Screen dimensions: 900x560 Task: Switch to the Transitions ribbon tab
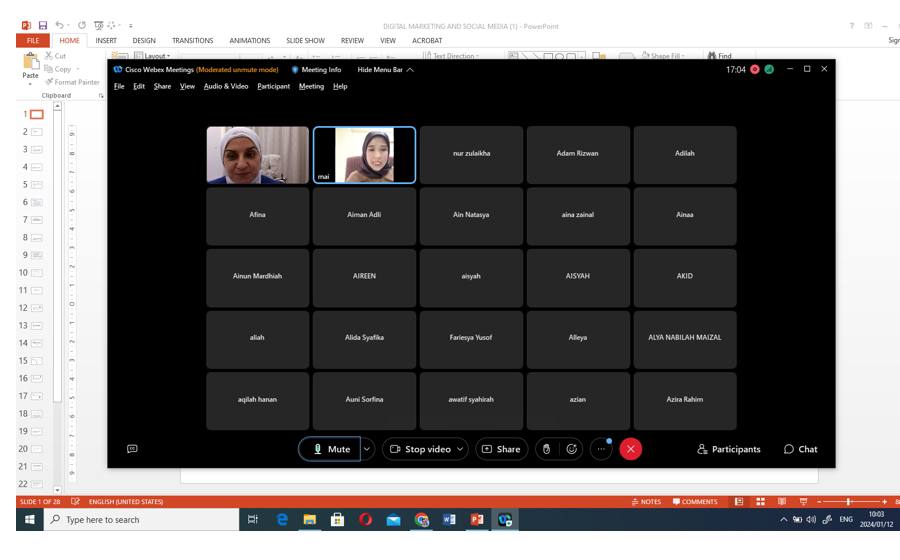point(192,41)
